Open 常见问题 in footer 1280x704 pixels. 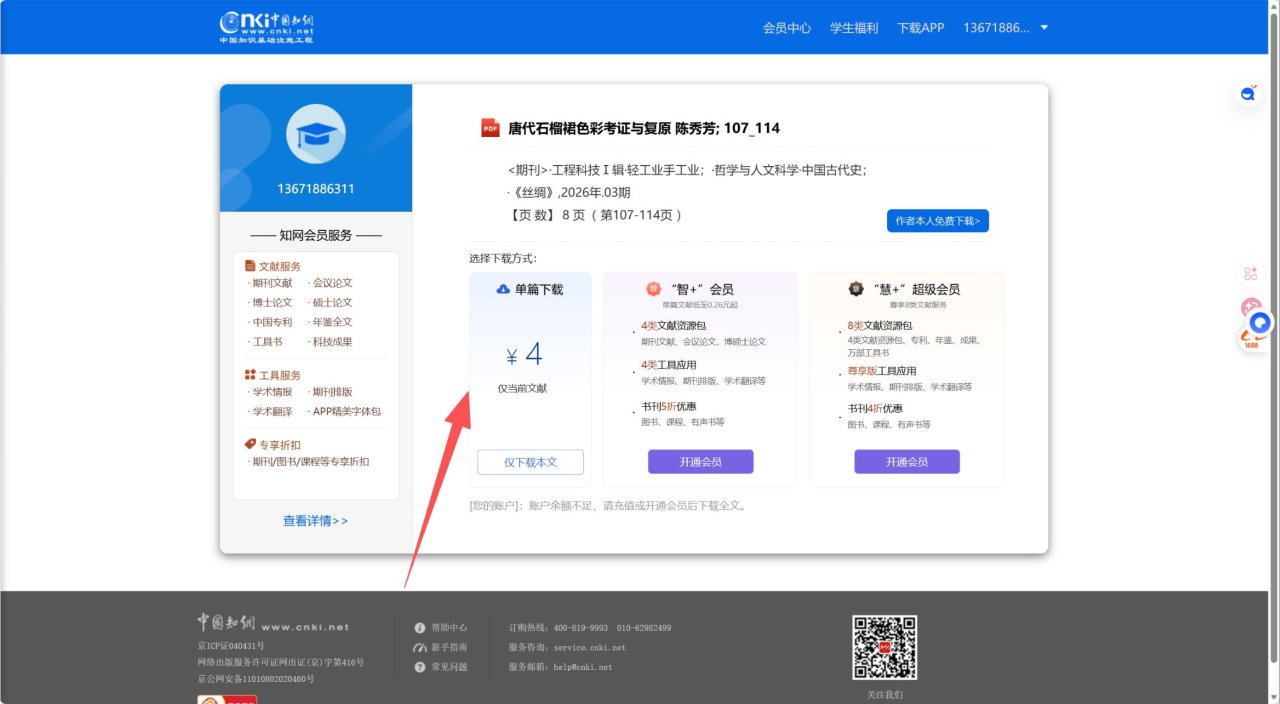(449, 667)
